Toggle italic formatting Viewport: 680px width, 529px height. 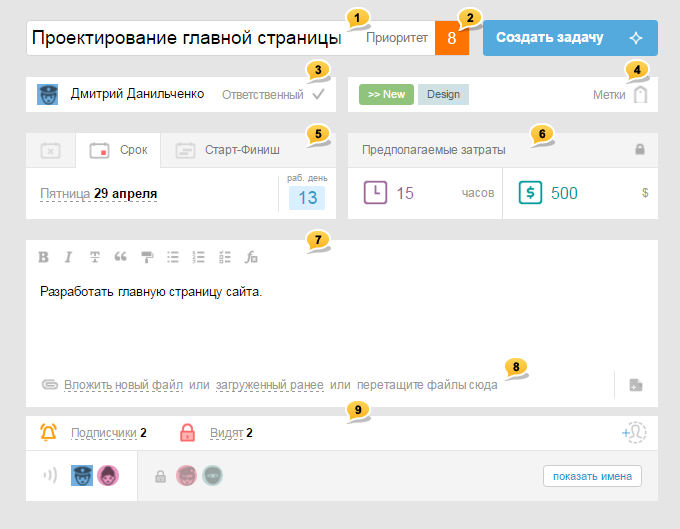click(x=68, y=257)
